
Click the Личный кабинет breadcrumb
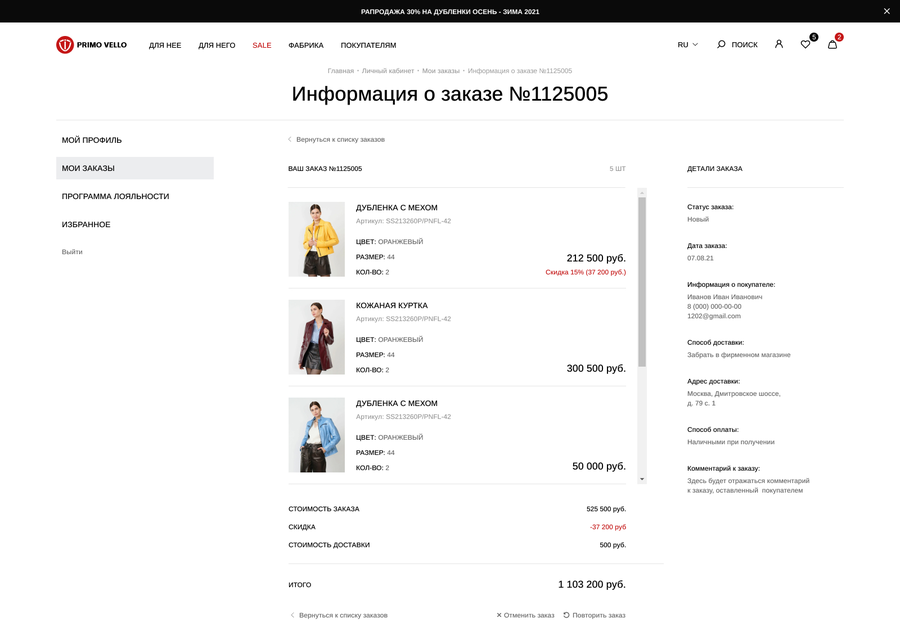[x=387, y=71]
